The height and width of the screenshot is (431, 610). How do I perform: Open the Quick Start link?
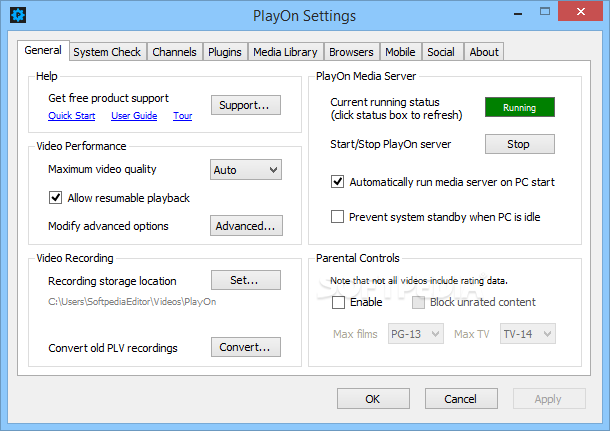72,116
